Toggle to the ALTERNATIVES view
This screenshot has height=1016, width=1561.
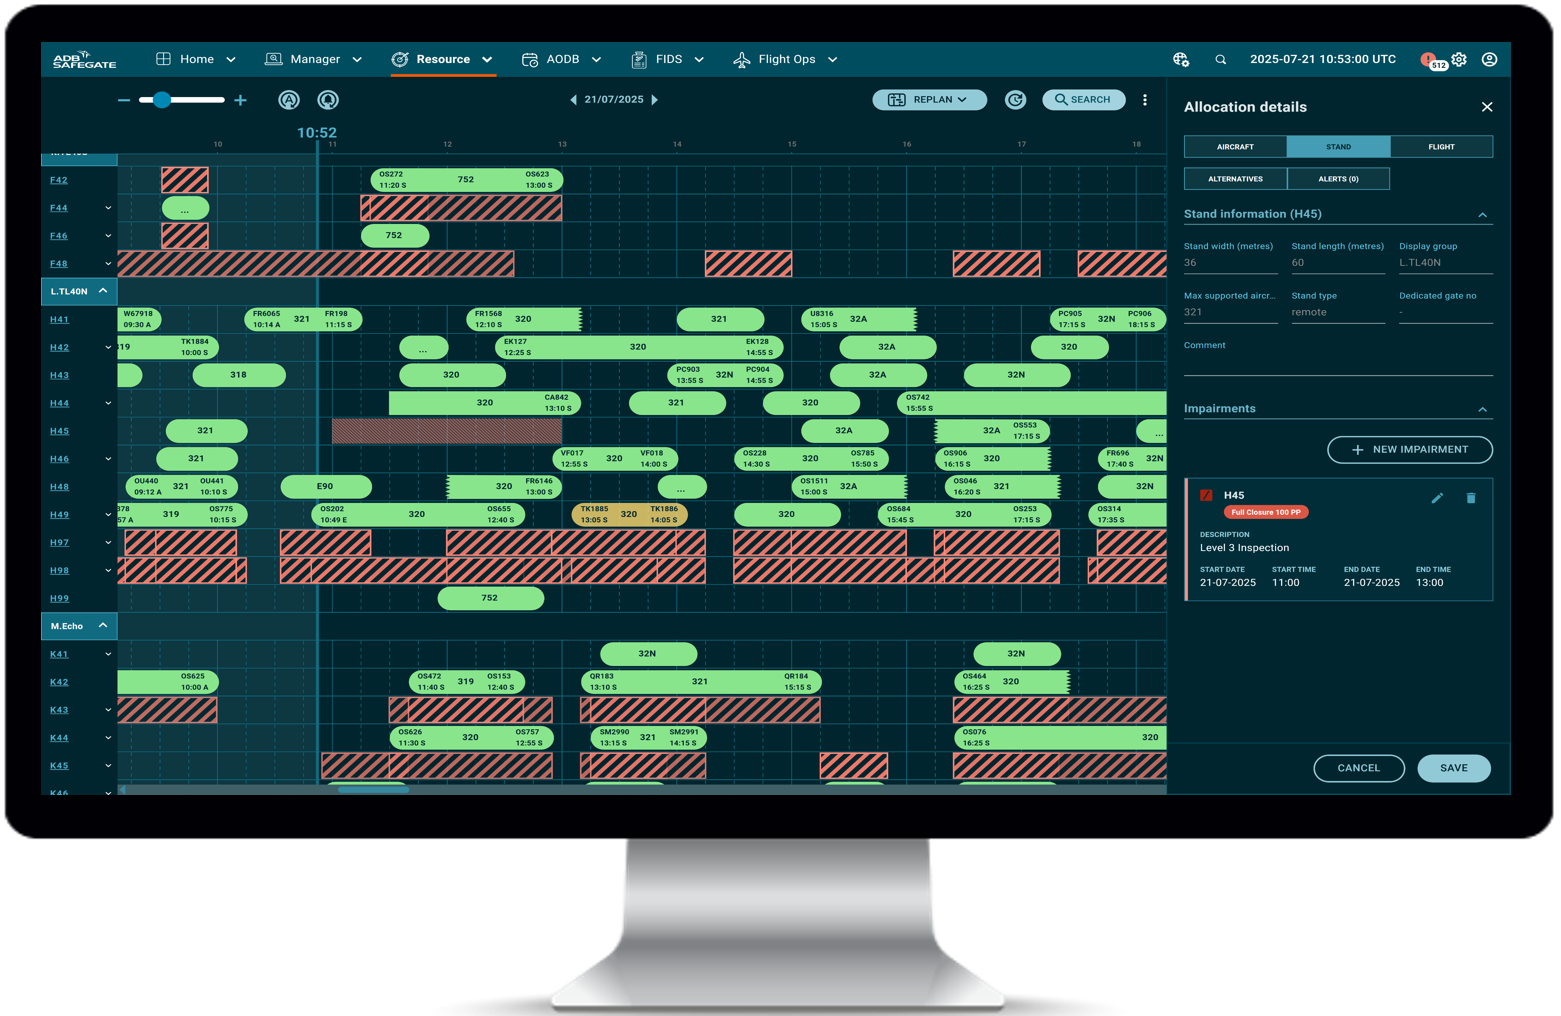pyautogui.click(x=1235, y=179)
